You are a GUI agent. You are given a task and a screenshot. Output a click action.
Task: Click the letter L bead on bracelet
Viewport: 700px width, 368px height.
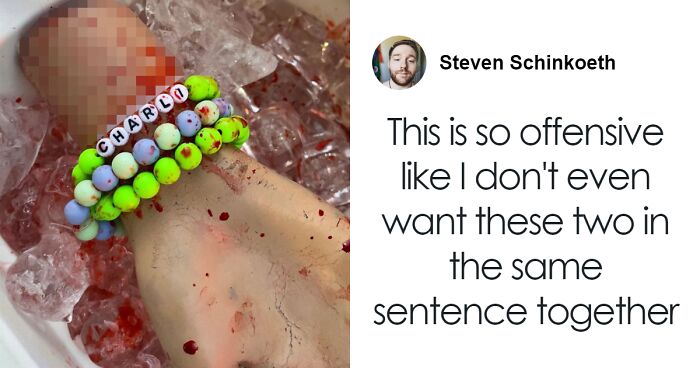[x=164, y=104]
